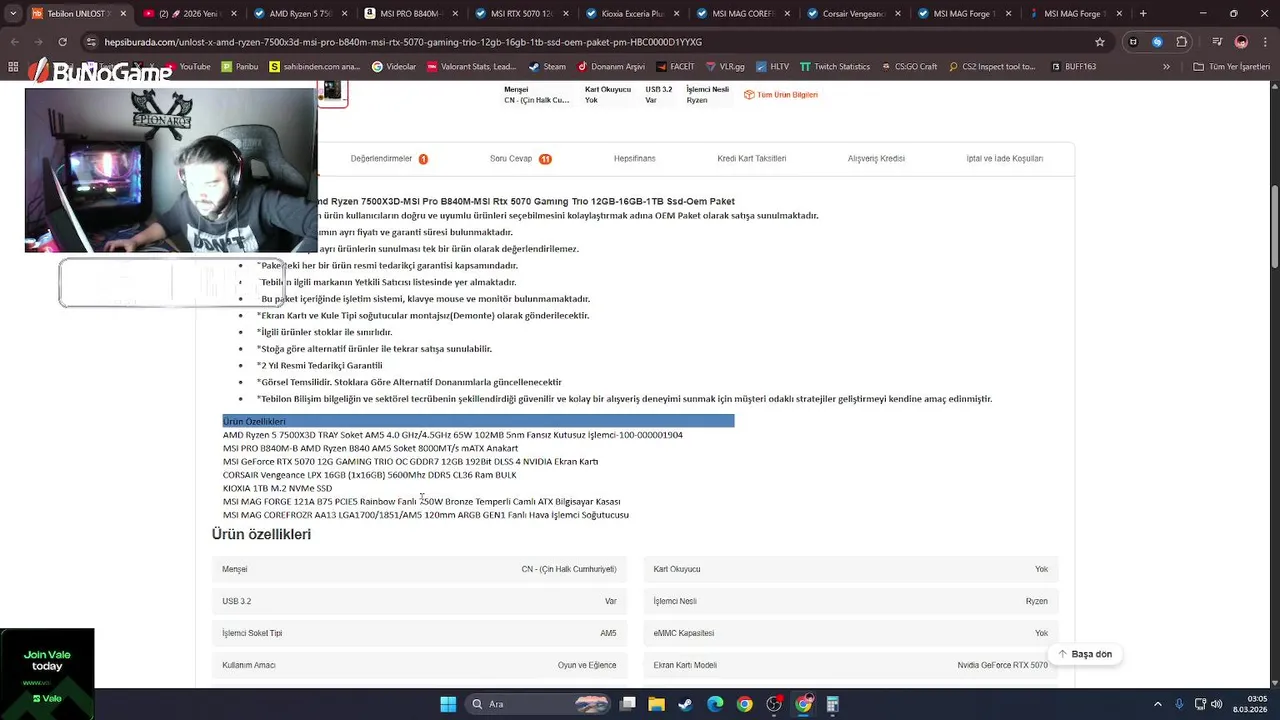Open the Kredi Kart Taksitleri tab
1280x720 pixels.
(x=751, y=159)
